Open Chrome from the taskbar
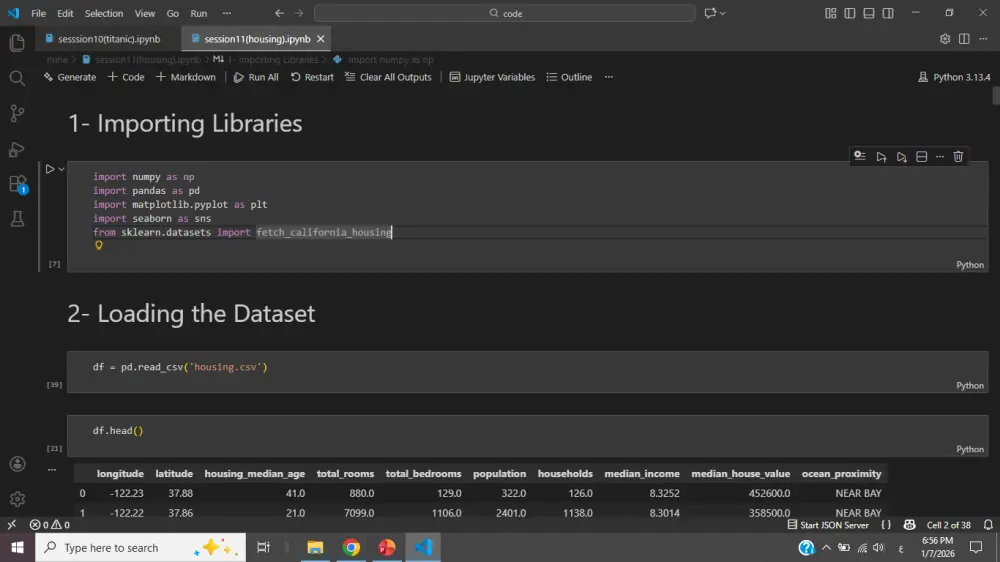This screenshot has width=1000, height=562. (351, 547)
